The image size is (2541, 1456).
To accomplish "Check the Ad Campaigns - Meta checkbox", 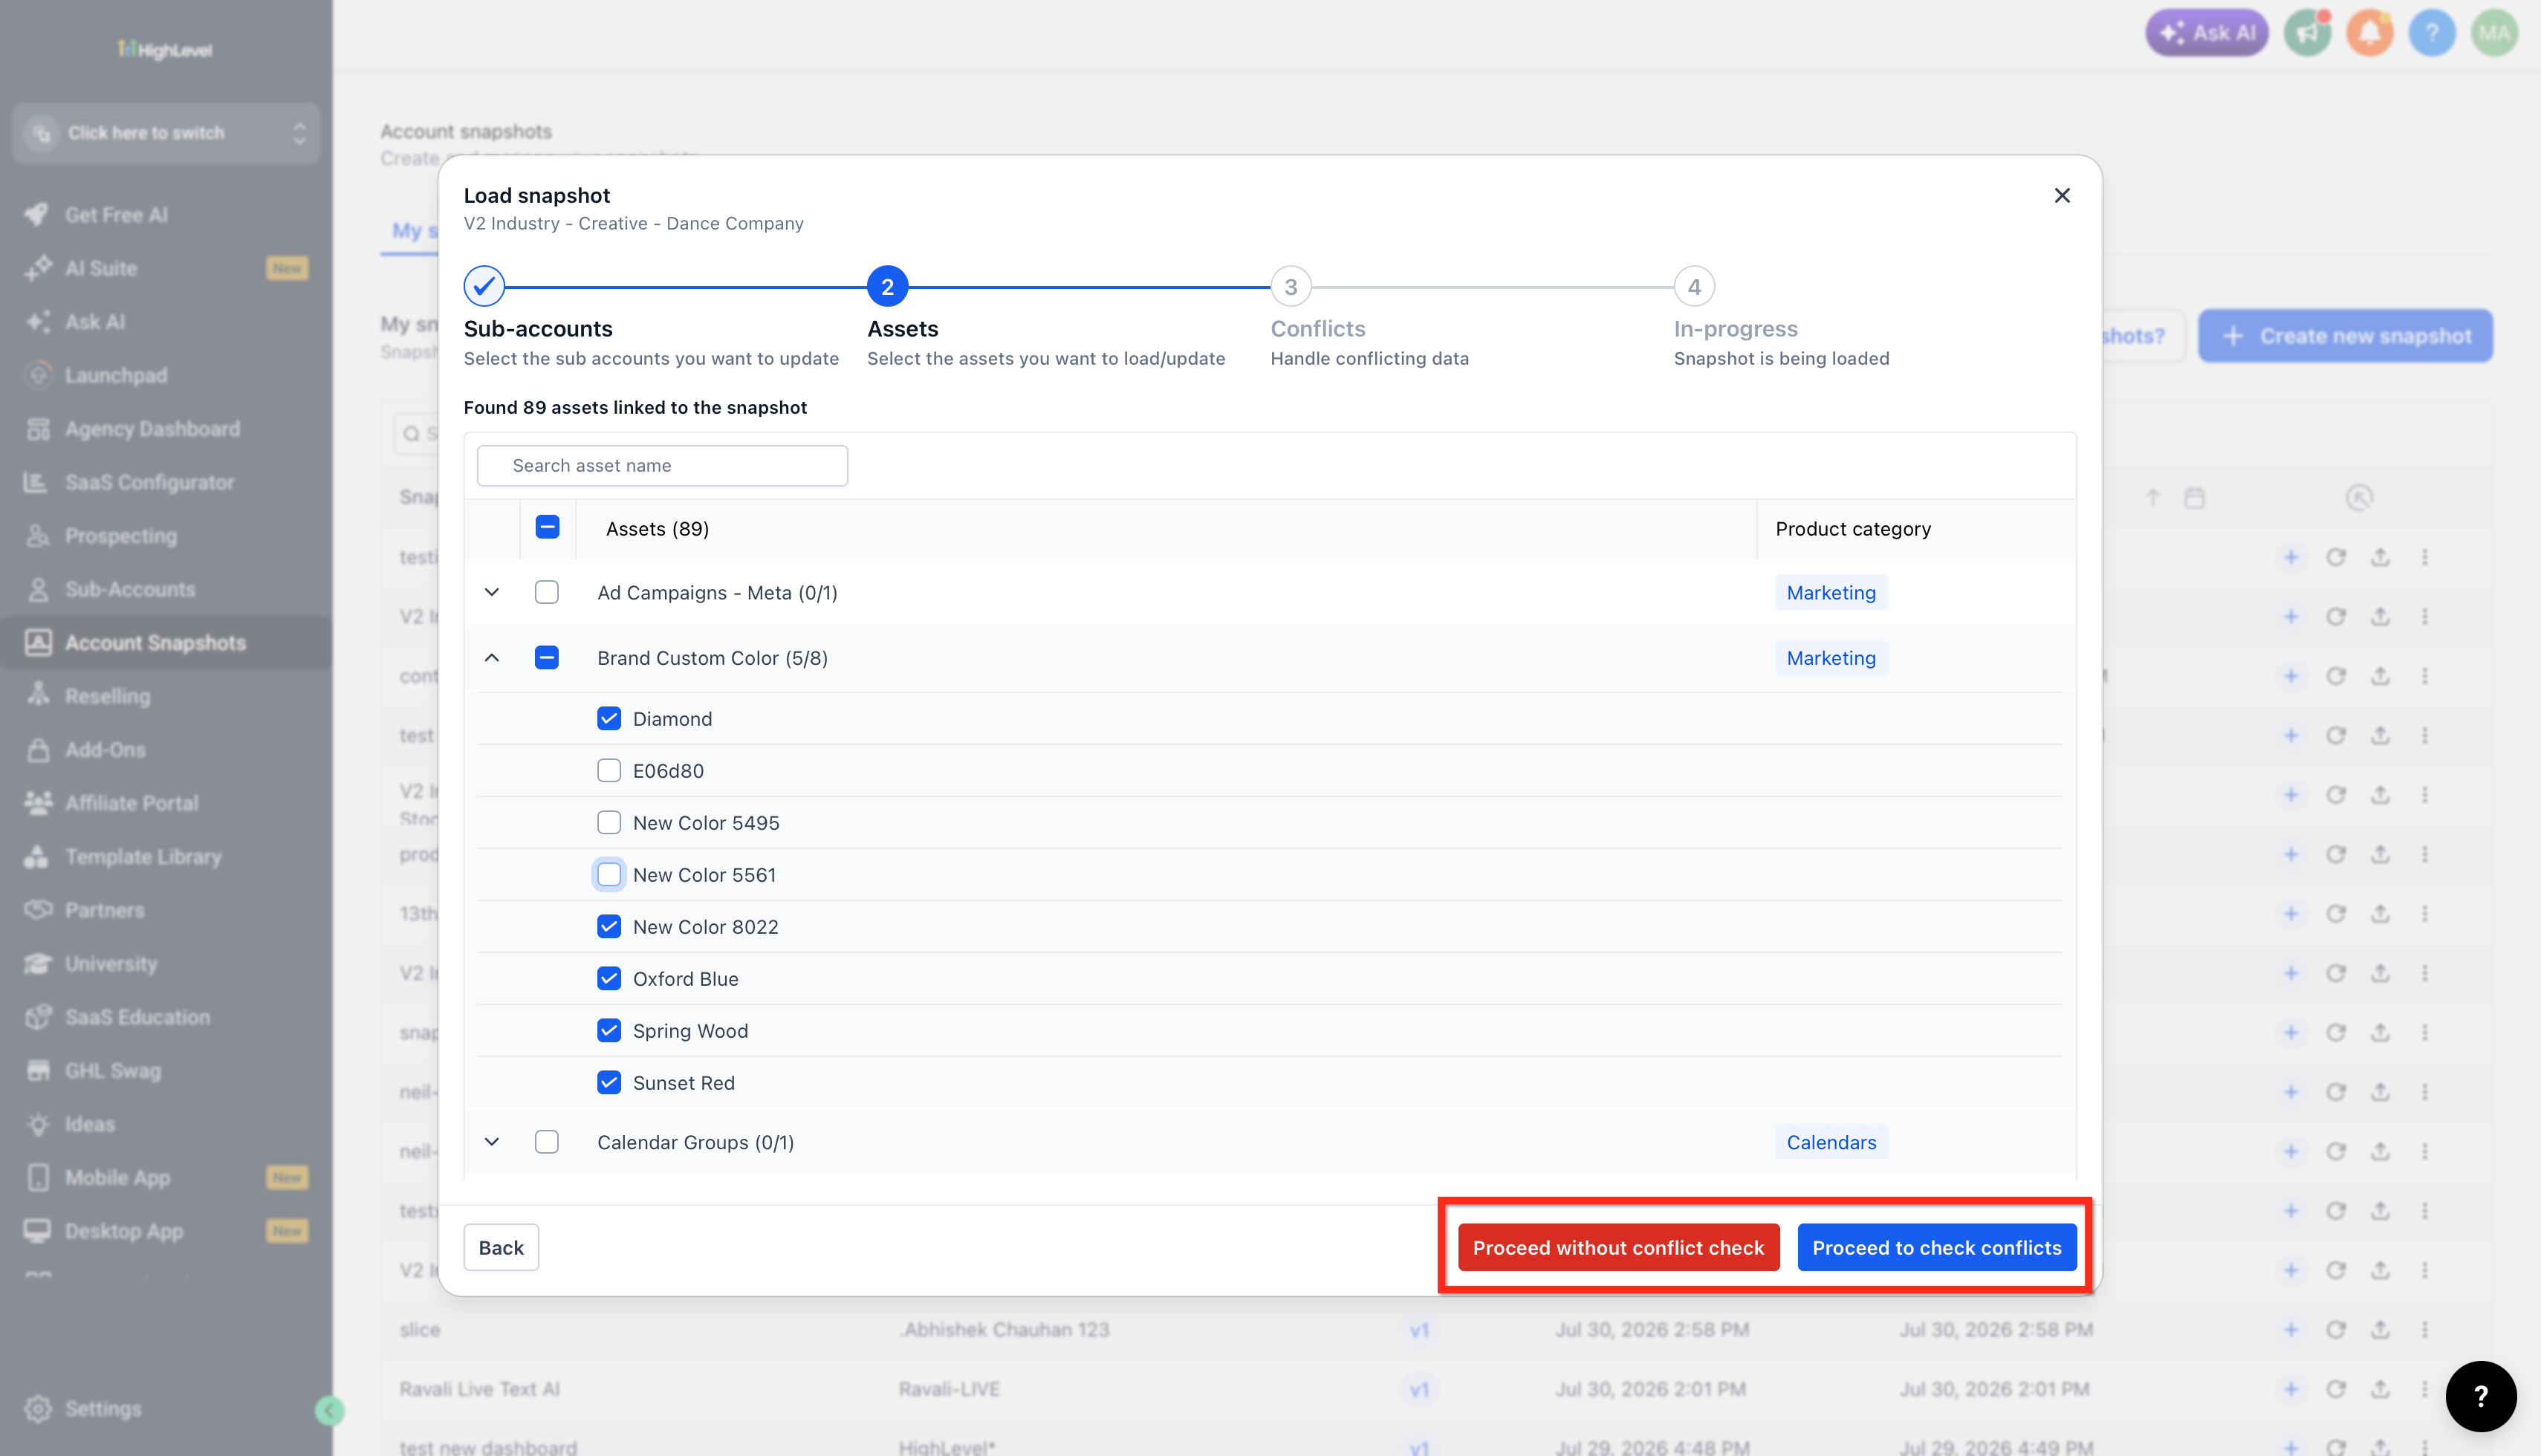I will click(546, 592).
